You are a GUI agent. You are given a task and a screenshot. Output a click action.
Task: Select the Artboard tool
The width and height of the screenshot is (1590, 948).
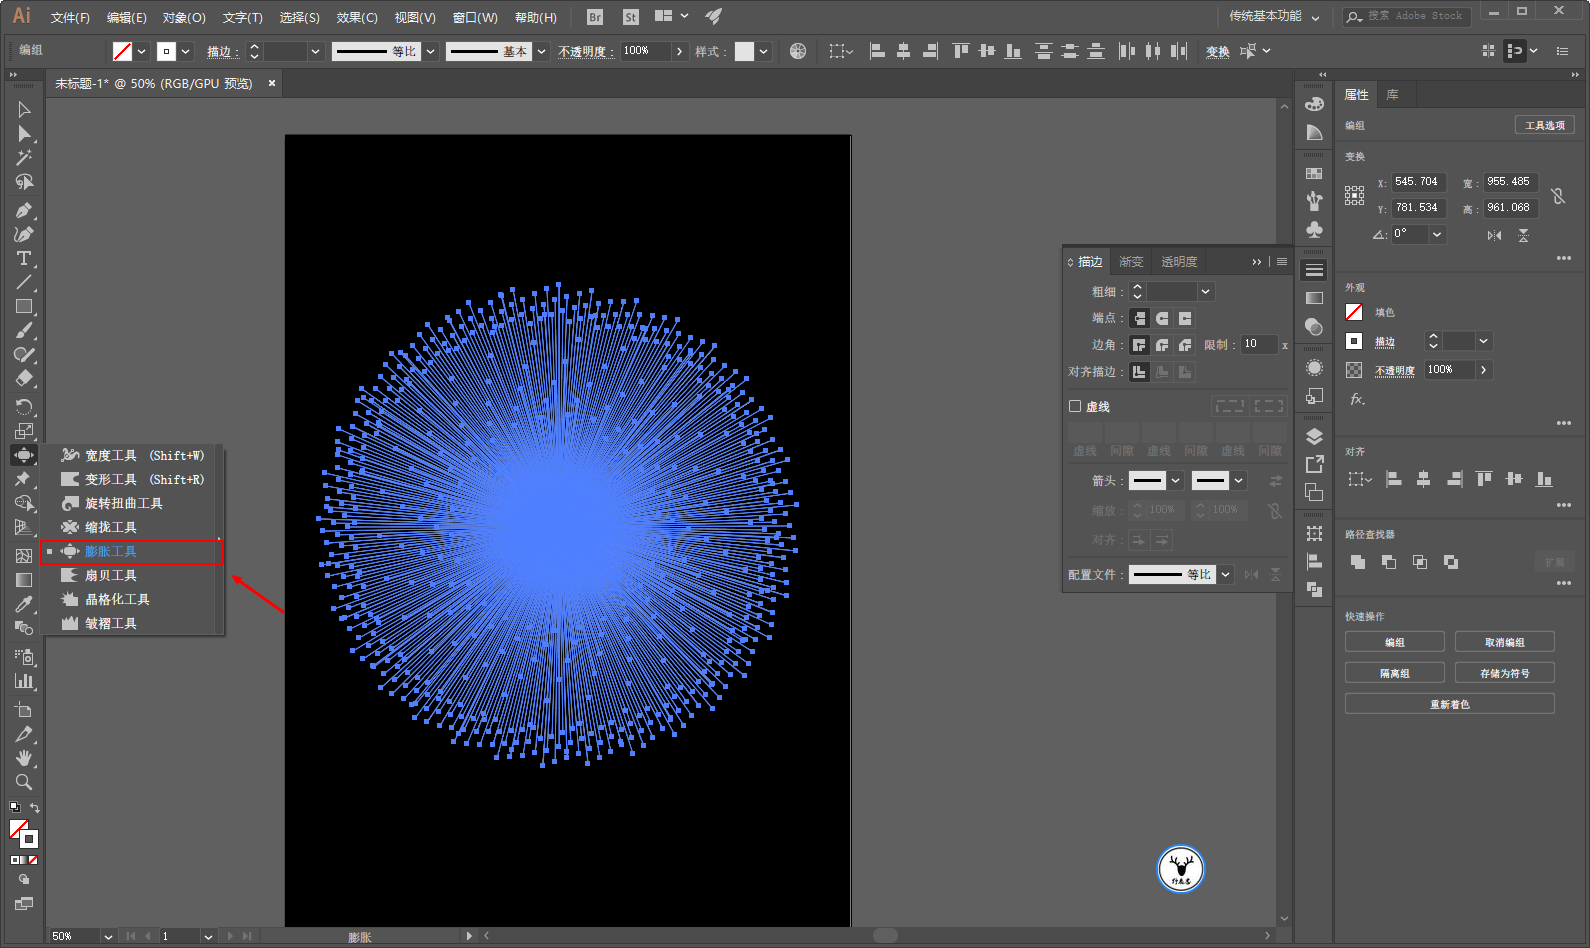click(x=24, y=709)
